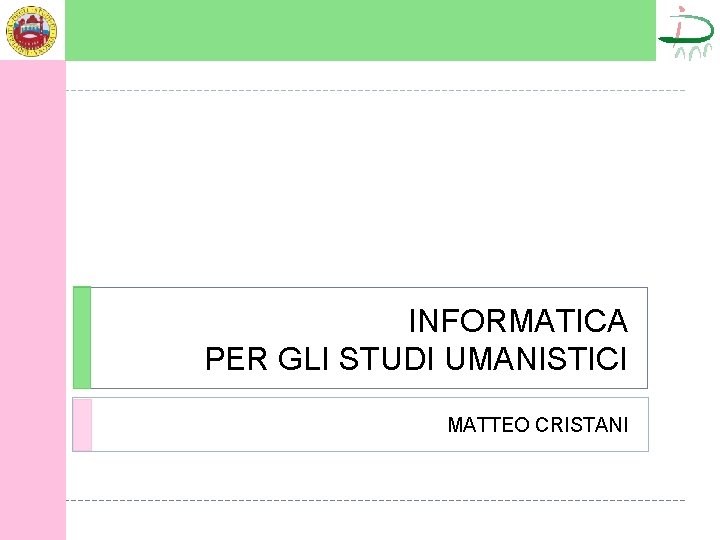Image resolution: width=720 pixels, height=540 pixels.
Task: Click the word MATTEO in the subtitle
Action: [489, 425]
